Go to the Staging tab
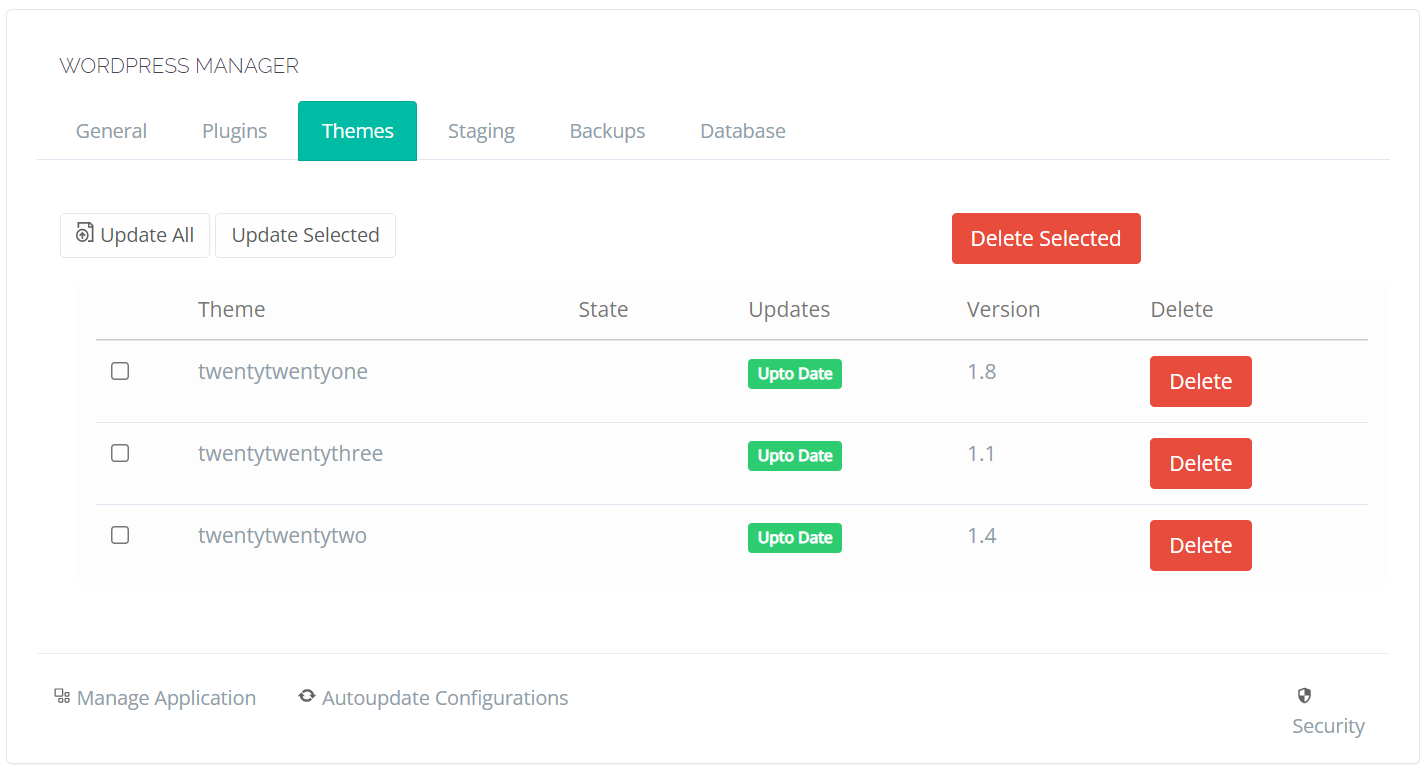Screen dimensions: 1420x772 [x=481, y=131]
